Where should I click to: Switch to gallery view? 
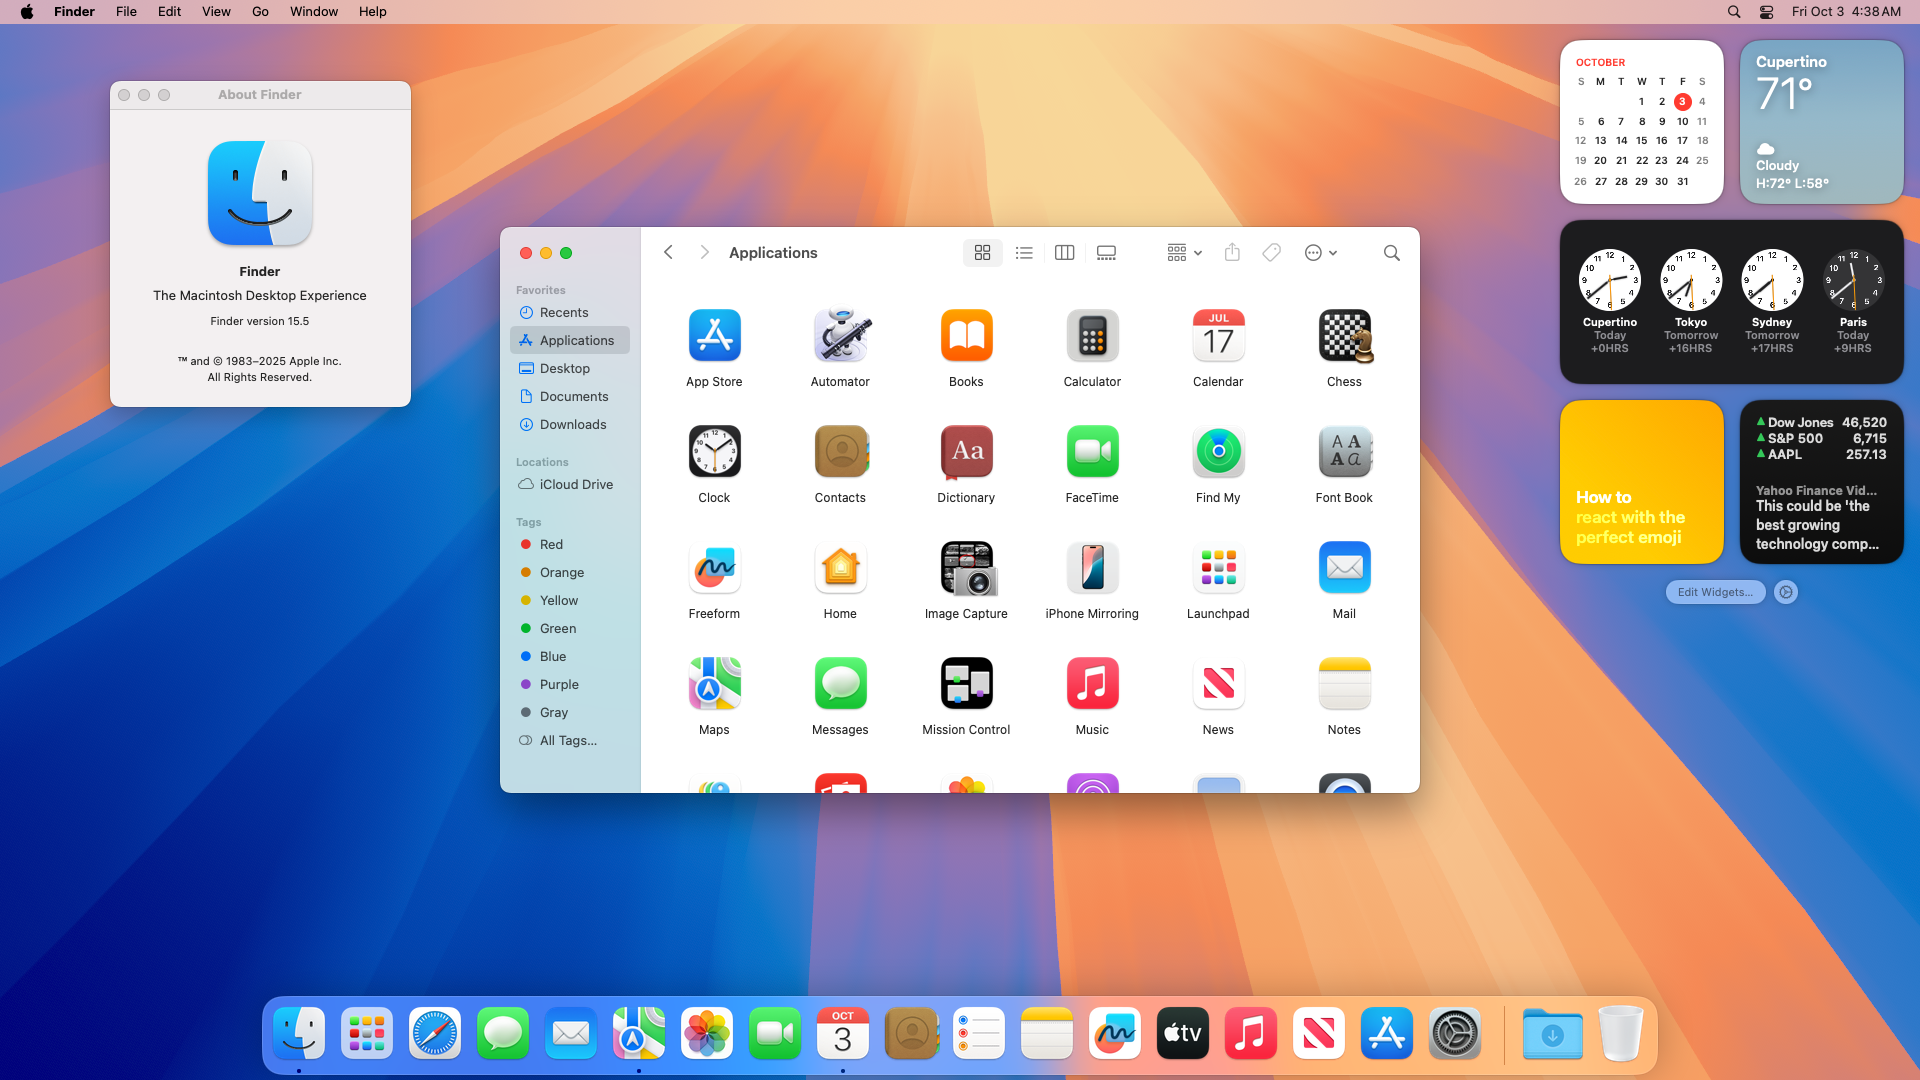[x=1105, y=253]
